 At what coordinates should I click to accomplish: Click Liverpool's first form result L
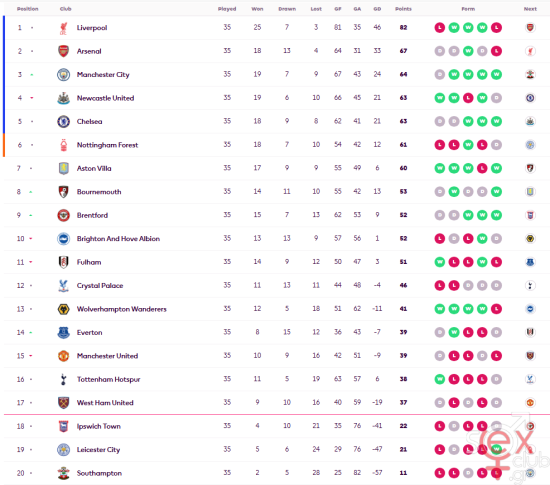tap(440, 28)
